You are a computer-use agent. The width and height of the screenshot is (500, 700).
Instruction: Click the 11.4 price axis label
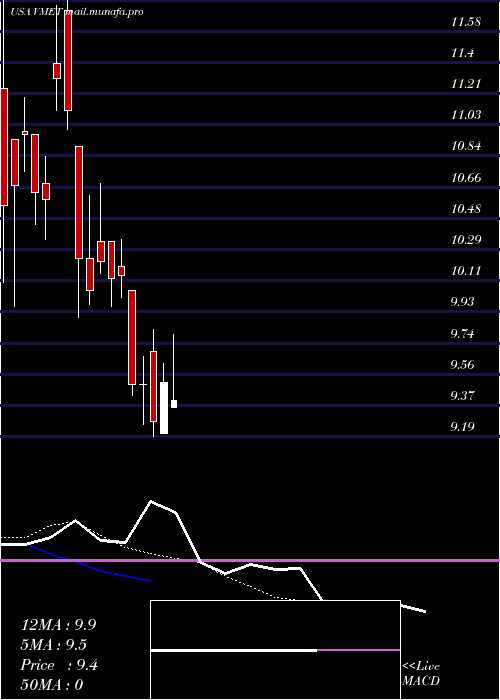pyautogui.click(x=462, y=53)
